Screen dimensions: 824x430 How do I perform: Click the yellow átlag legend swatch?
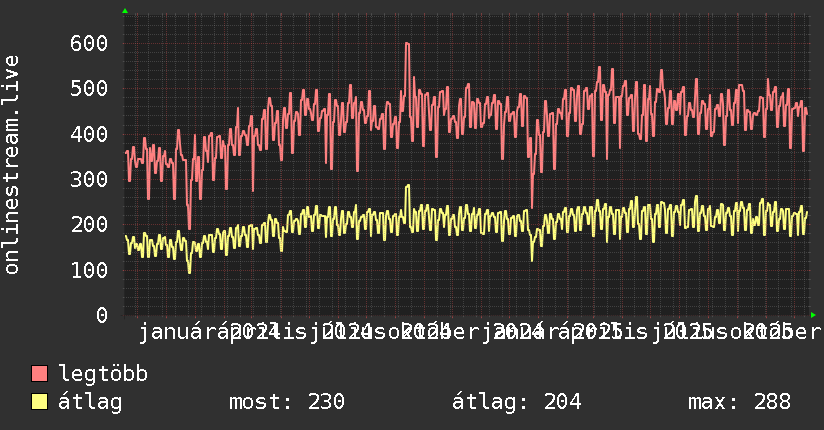click(39, 402)
